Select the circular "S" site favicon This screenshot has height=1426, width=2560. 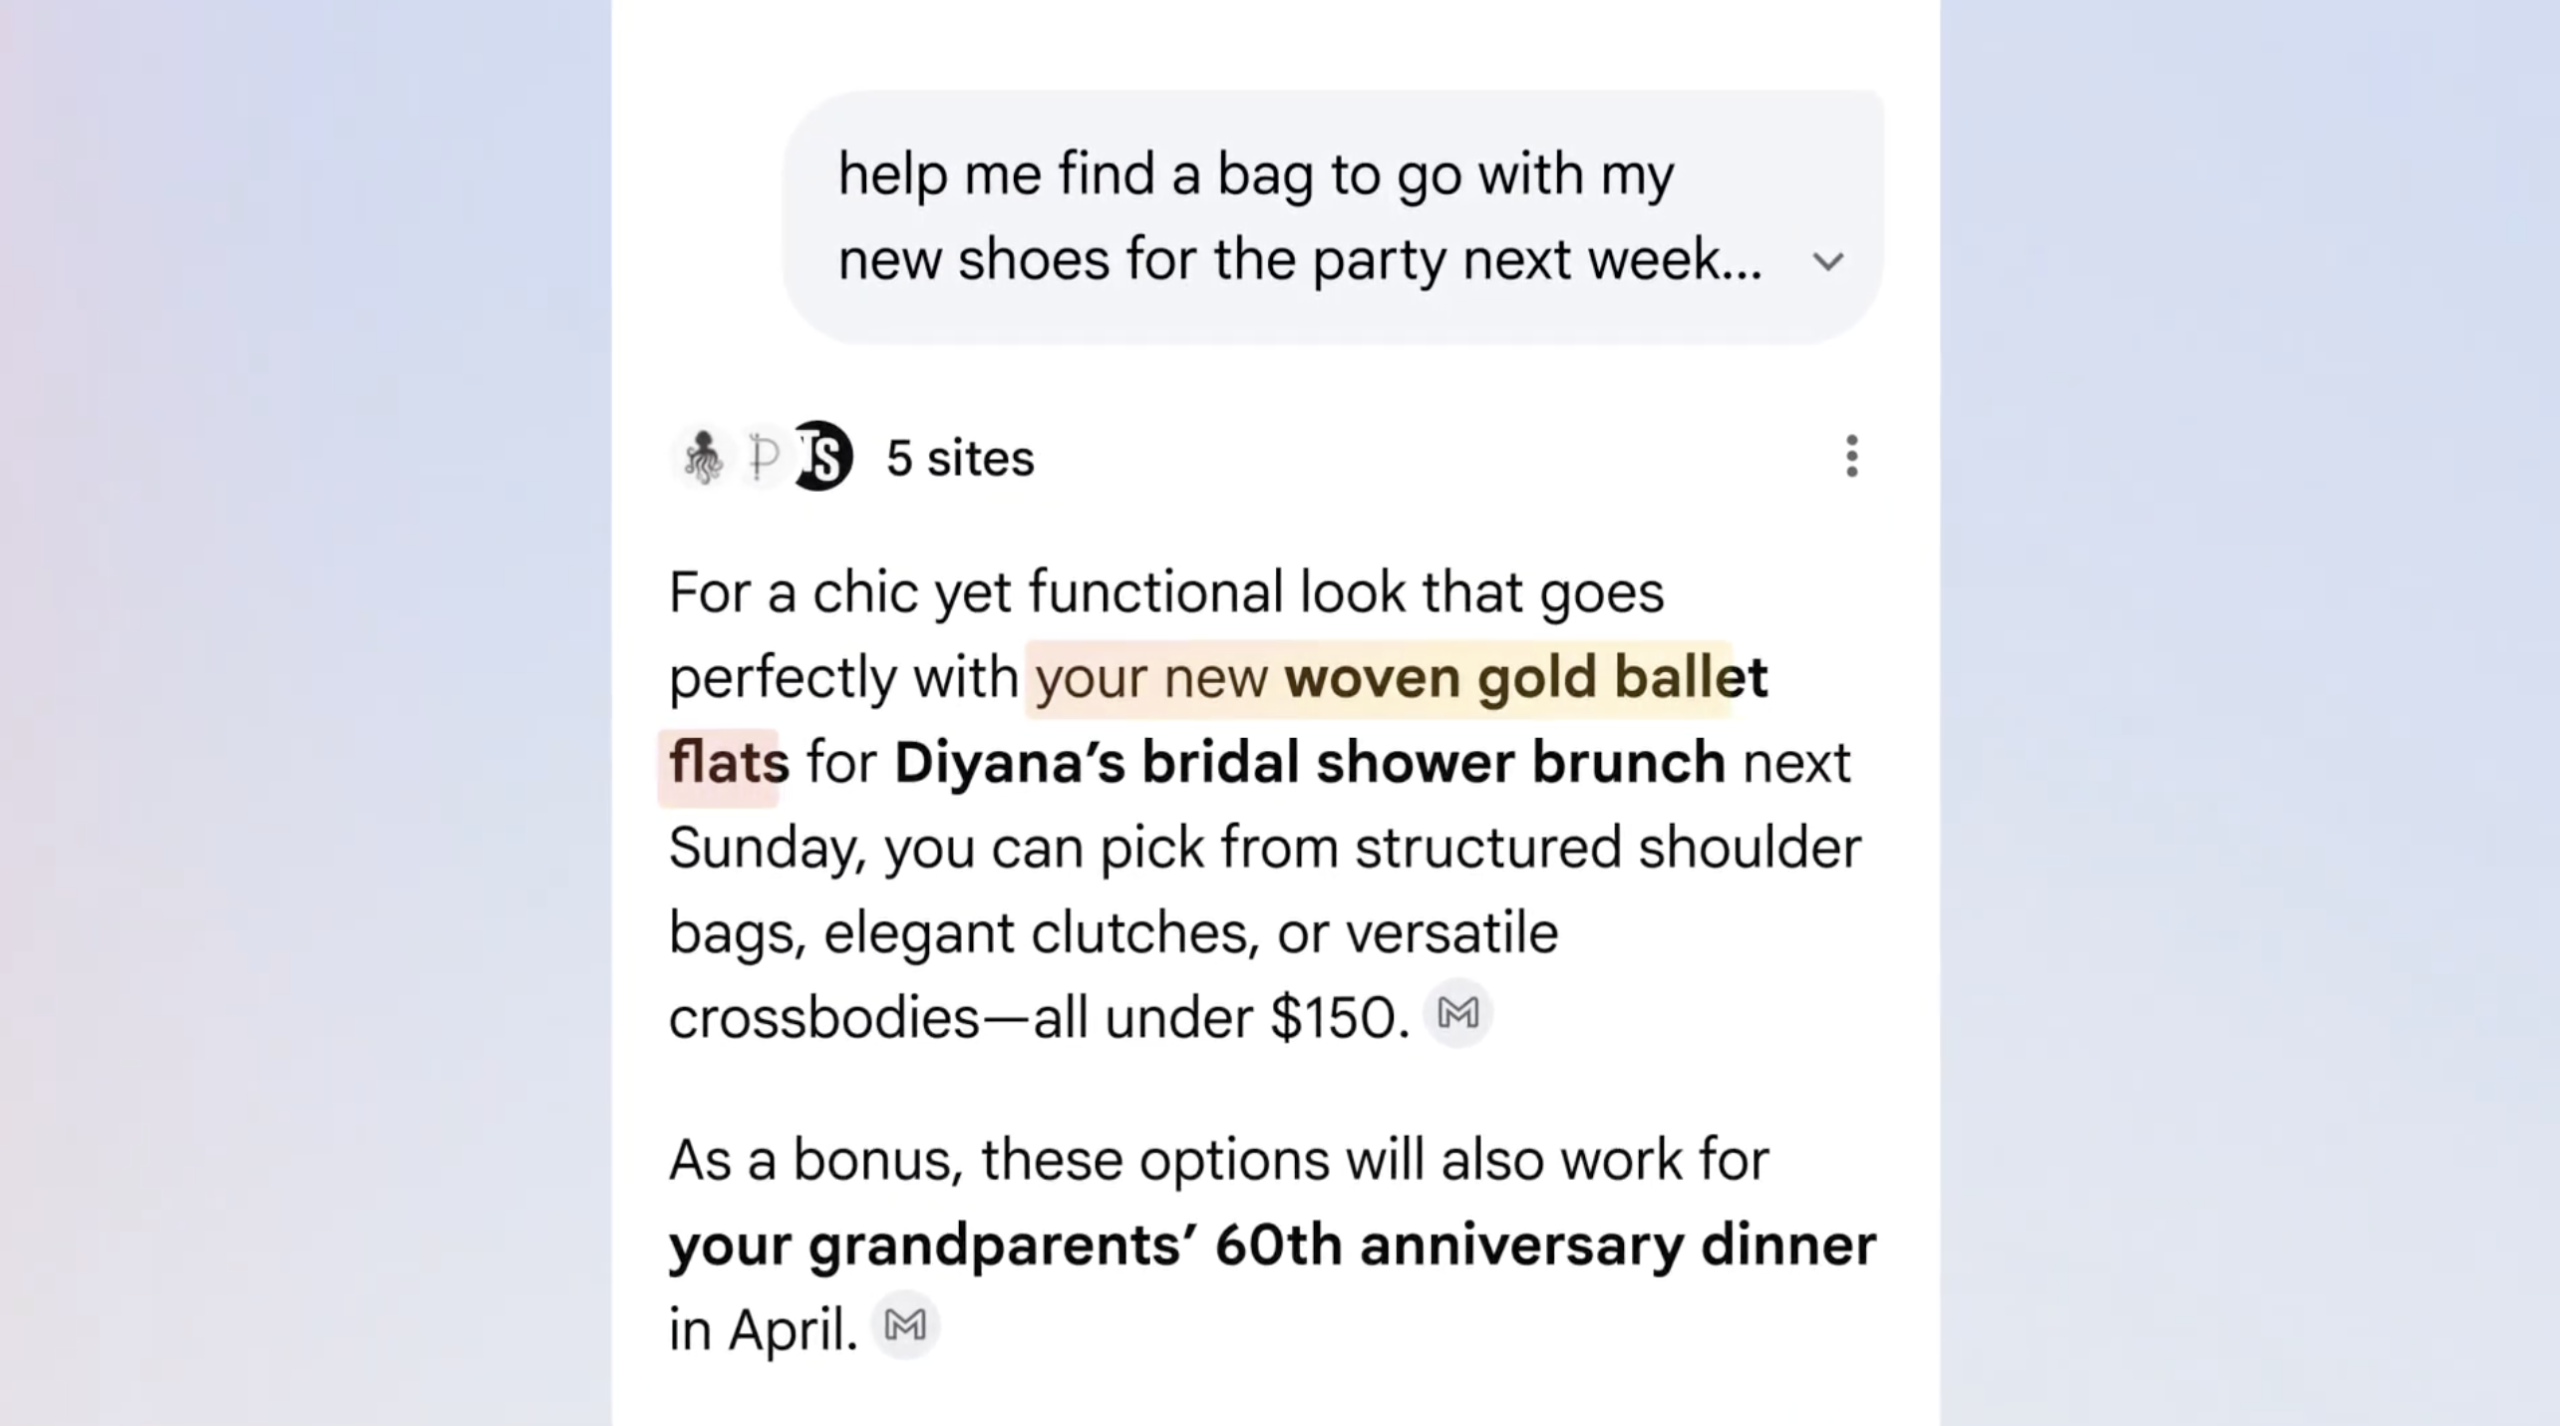pyautogui.click(x=822, y=458)
